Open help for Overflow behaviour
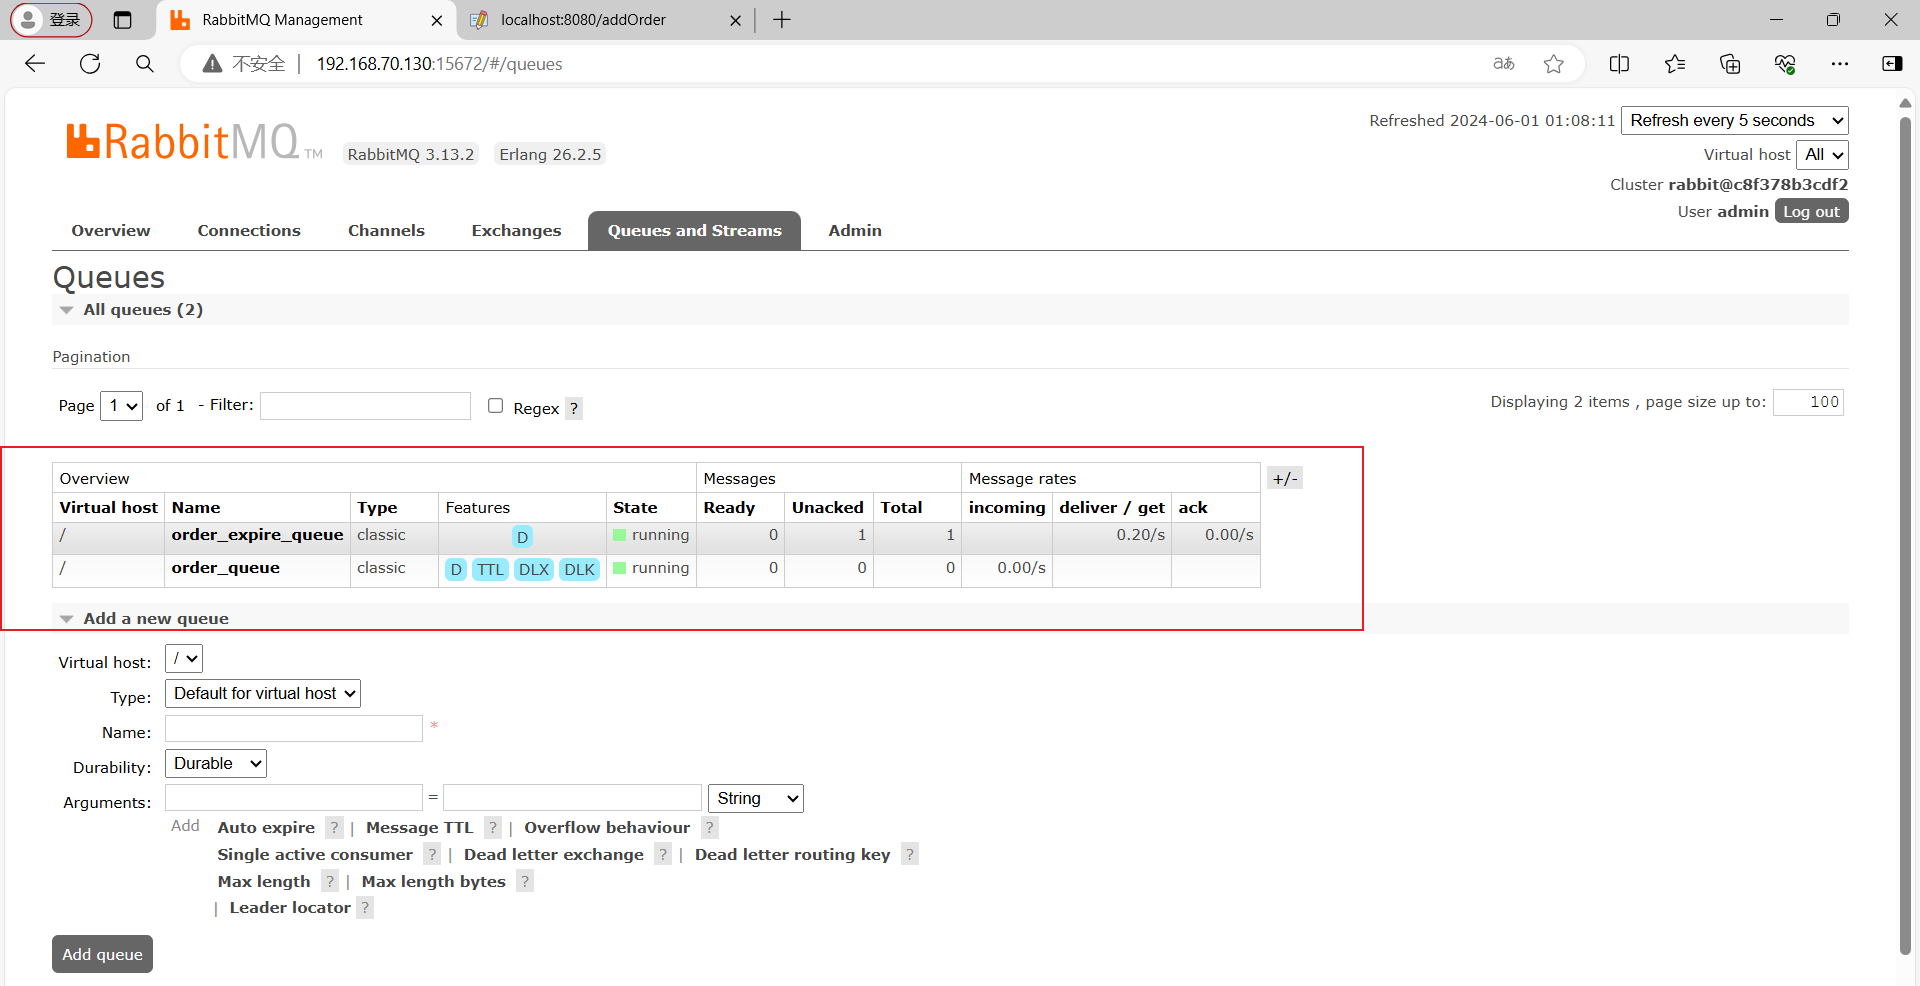The image size is (1920, 986). tap(710, 827)
